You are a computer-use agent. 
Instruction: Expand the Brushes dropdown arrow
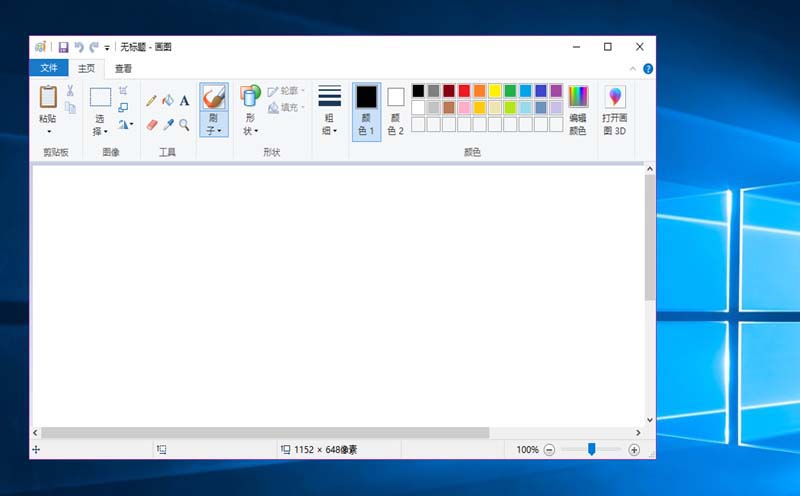(219, 131)
